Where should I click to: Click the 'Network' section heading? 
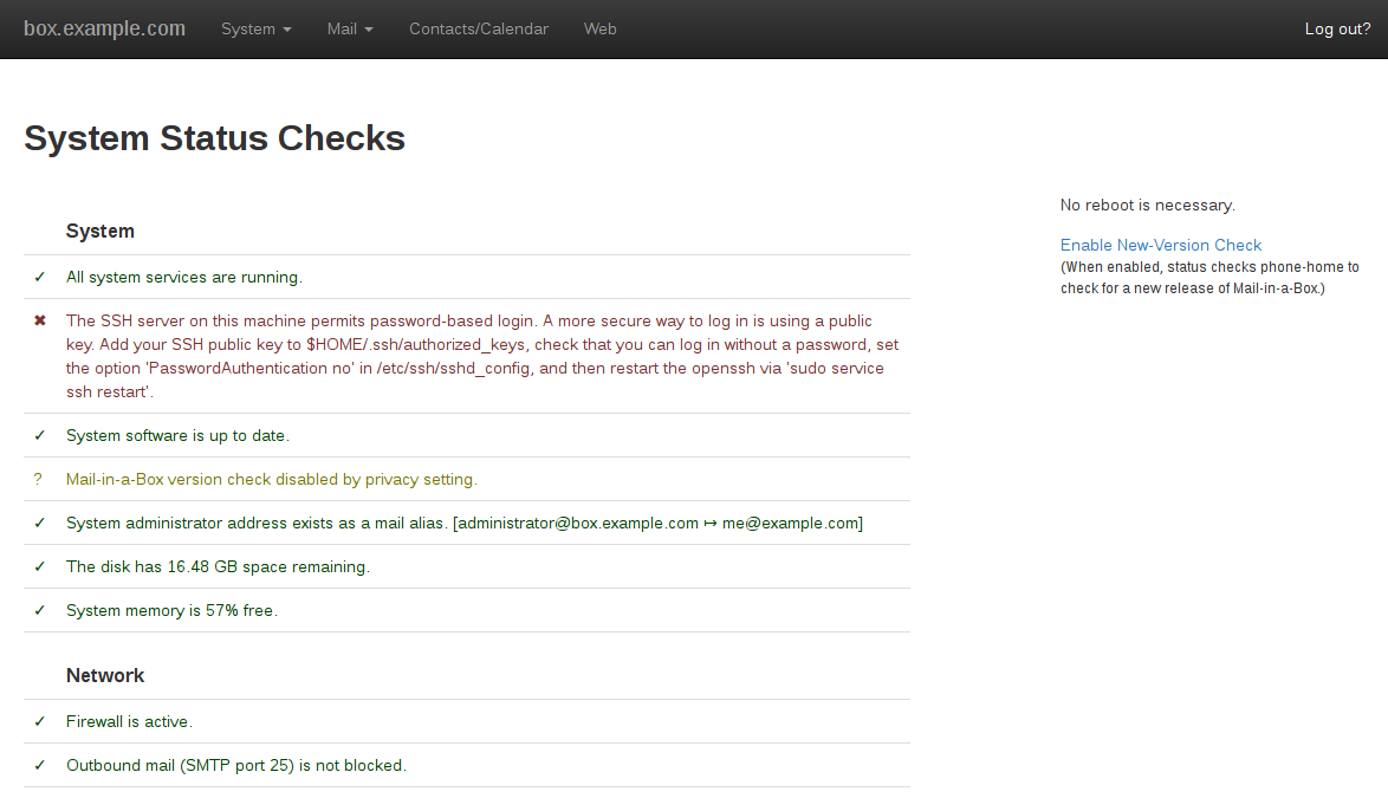pos(105,675)
